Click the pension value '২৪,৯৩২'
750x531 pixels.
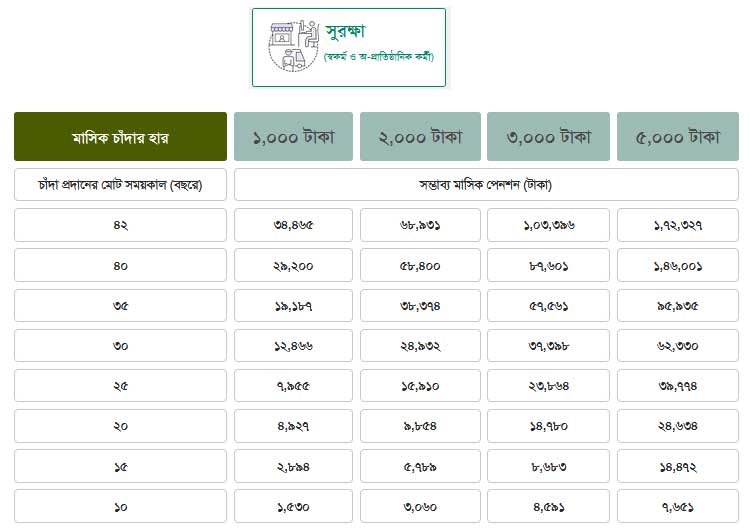pyautogui.click(x=420, y=345)
